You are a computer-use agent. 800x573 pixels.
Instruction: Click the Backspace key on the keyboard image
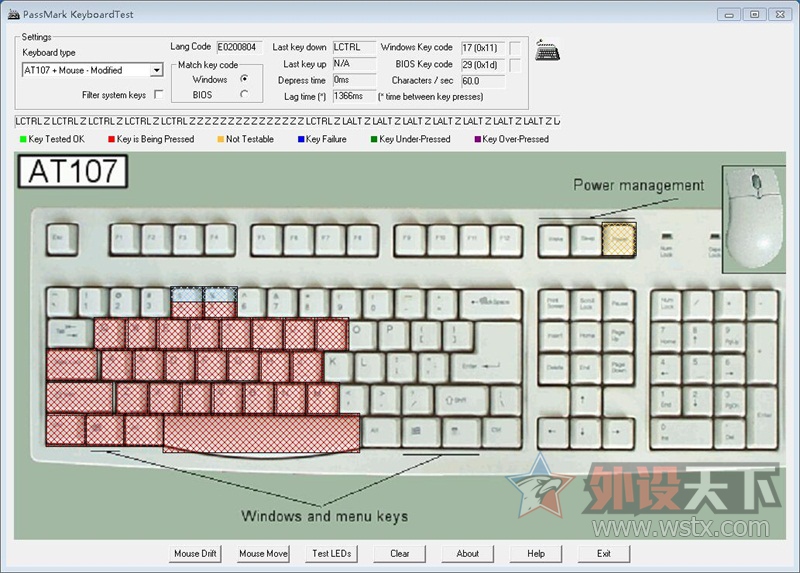(x=491, y=303)
